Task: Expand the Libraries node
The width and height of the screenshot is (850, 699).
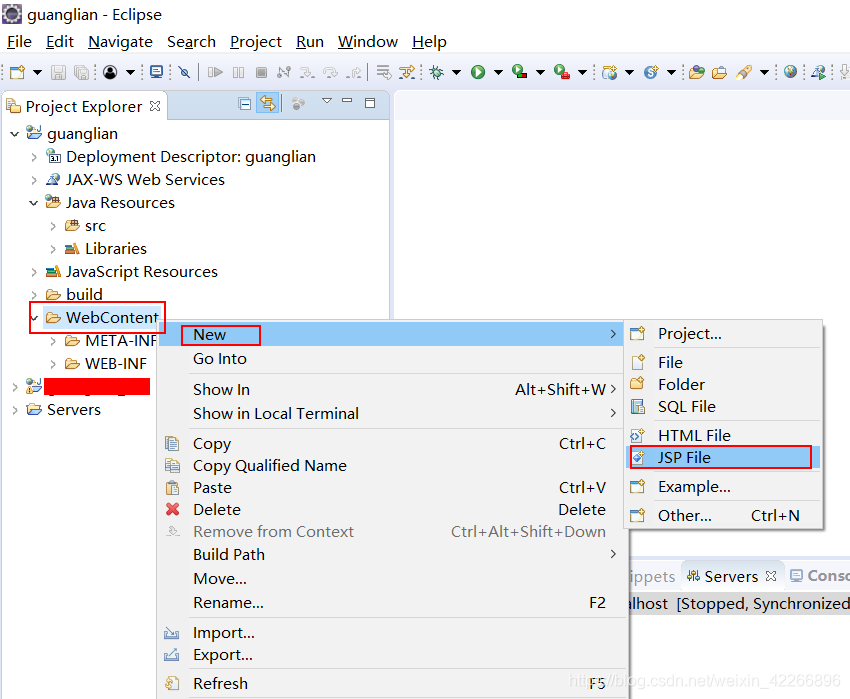Action: 53,249
